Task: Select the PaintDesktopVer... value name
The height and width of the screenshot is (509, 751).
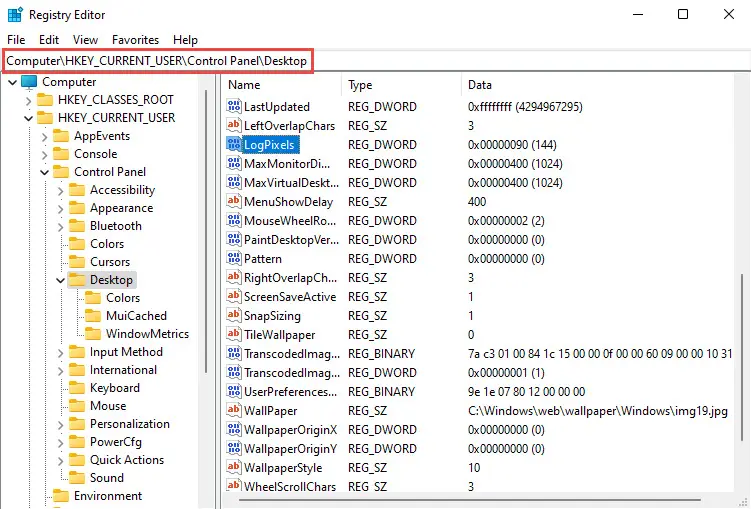Action: (291, 239)
